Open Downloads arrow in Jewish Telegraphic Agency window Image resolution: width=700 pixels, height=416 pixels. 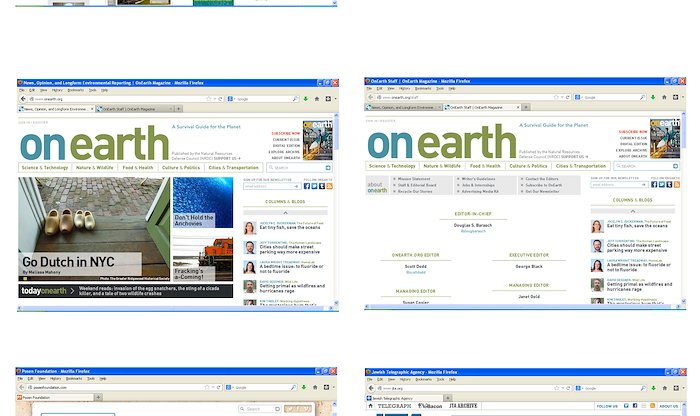click(x=654, y=388)
